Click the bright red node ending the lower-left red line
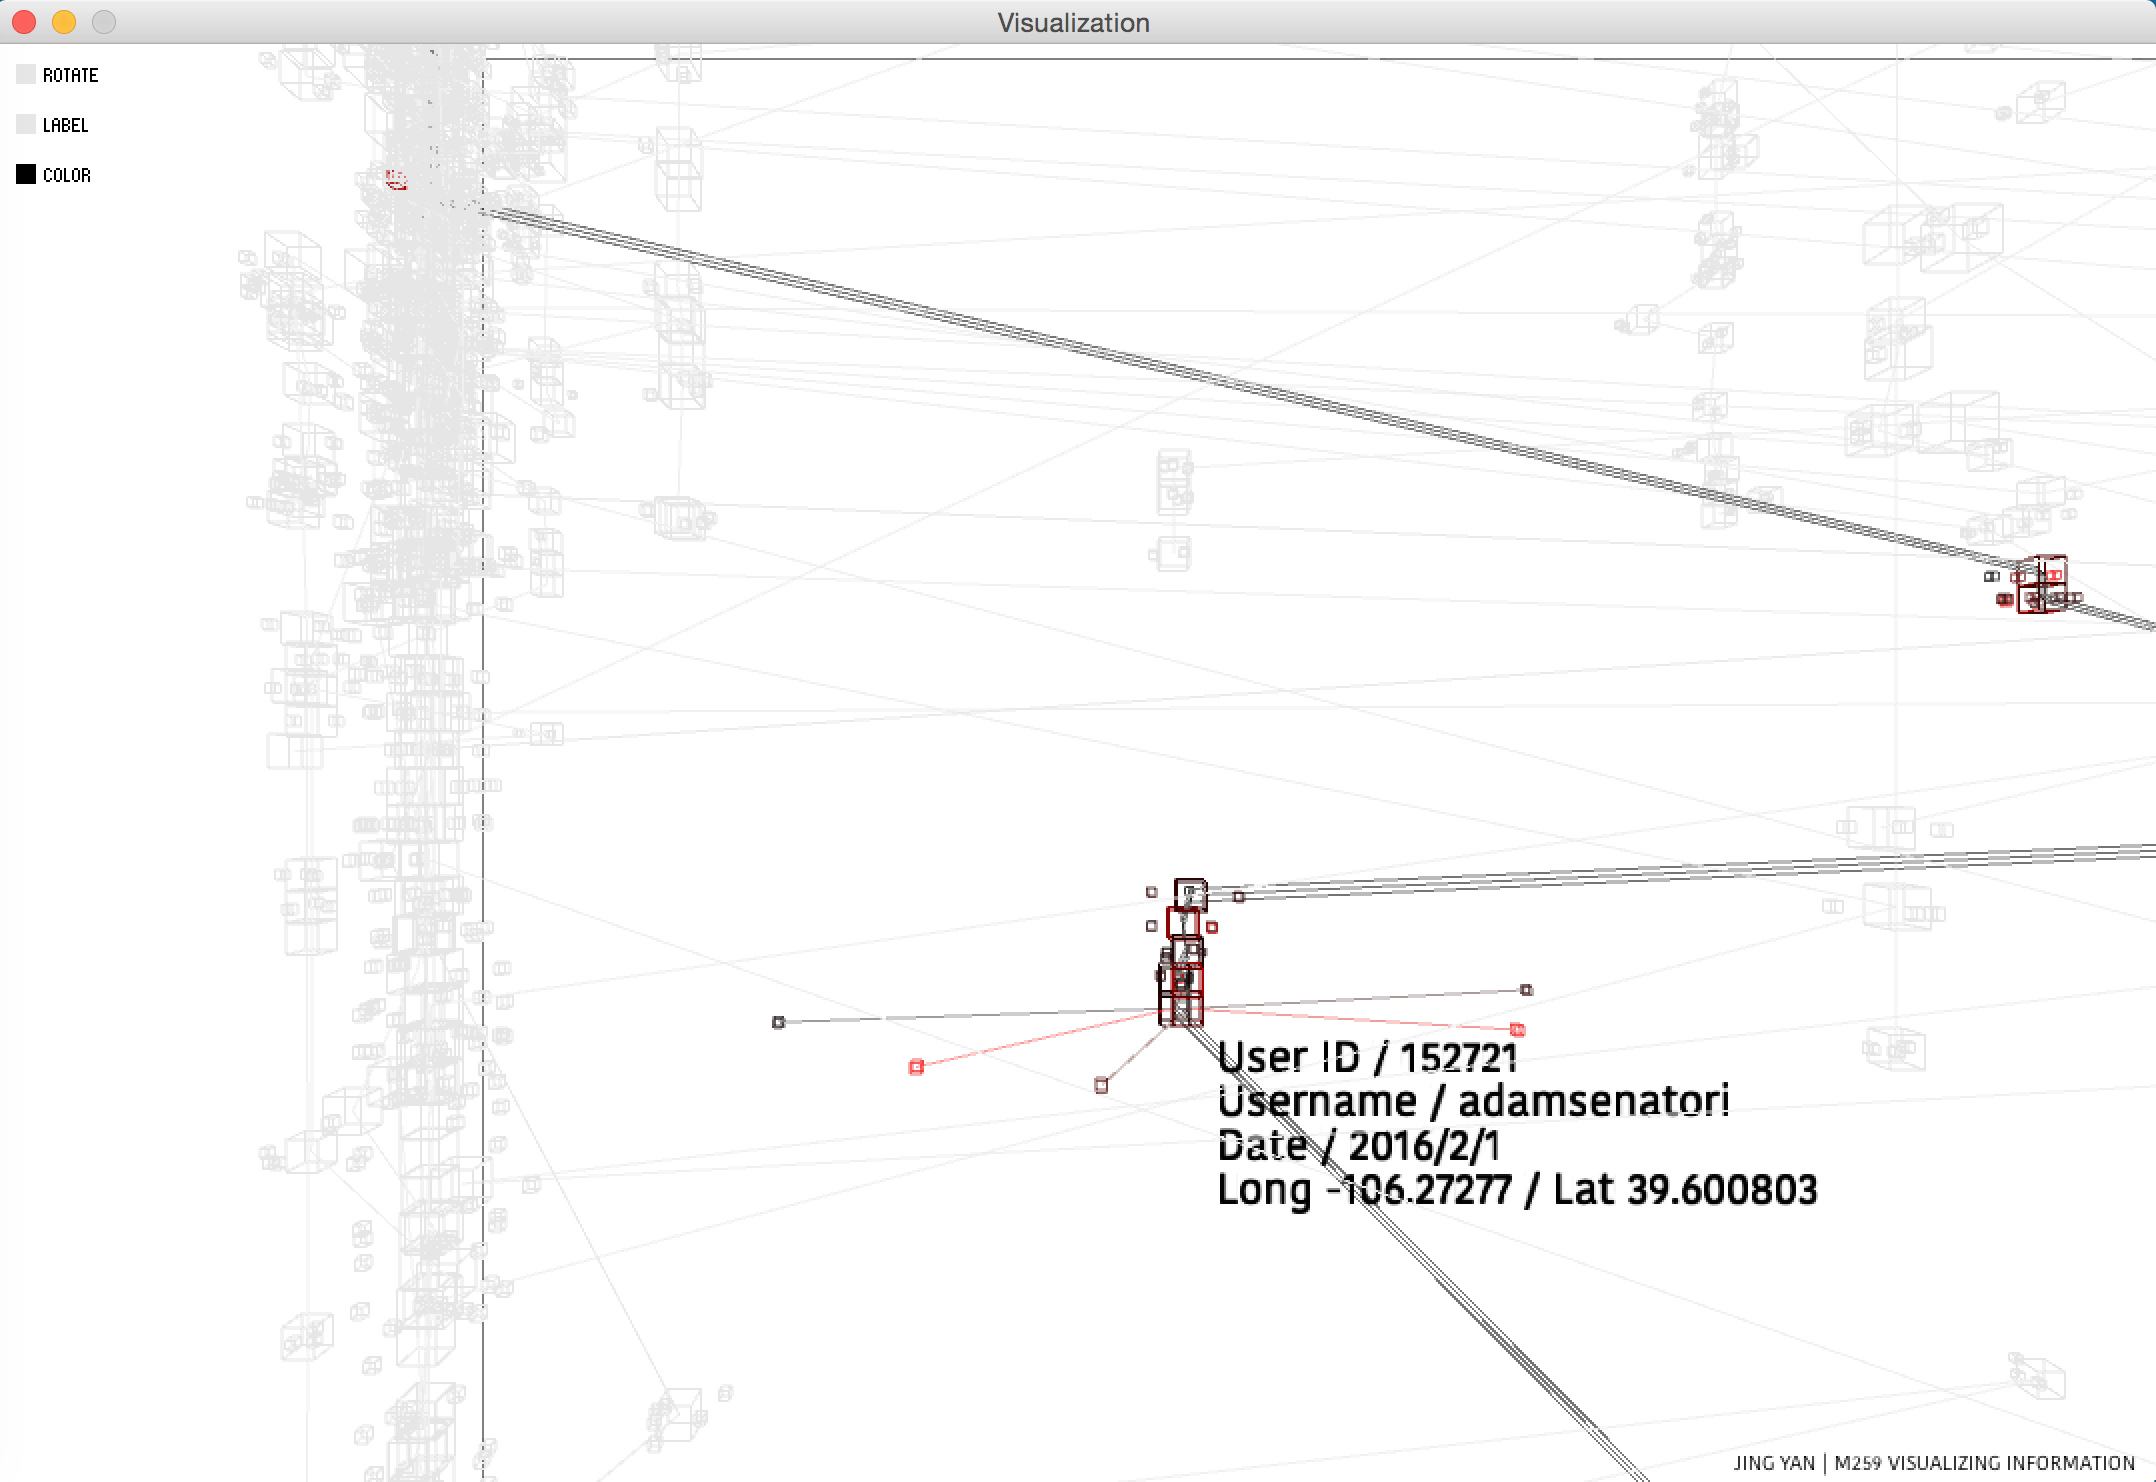 [916, 1067]
